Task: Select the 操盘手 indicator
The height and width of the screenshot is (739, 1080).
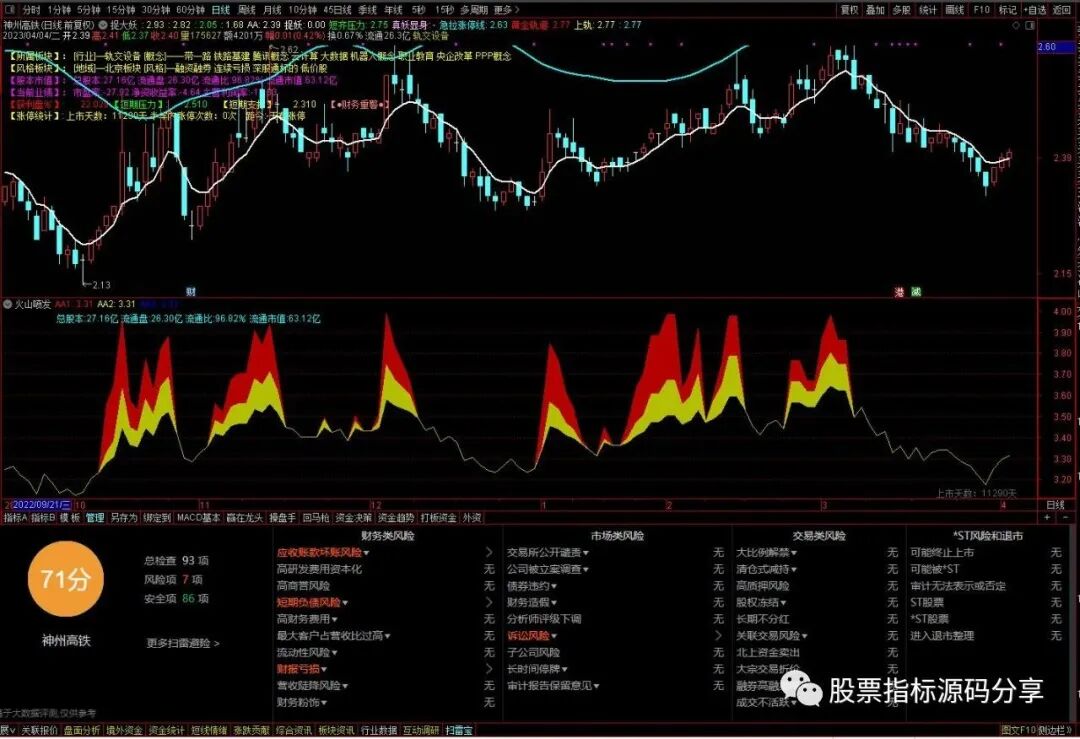Action: pos(282,517)
